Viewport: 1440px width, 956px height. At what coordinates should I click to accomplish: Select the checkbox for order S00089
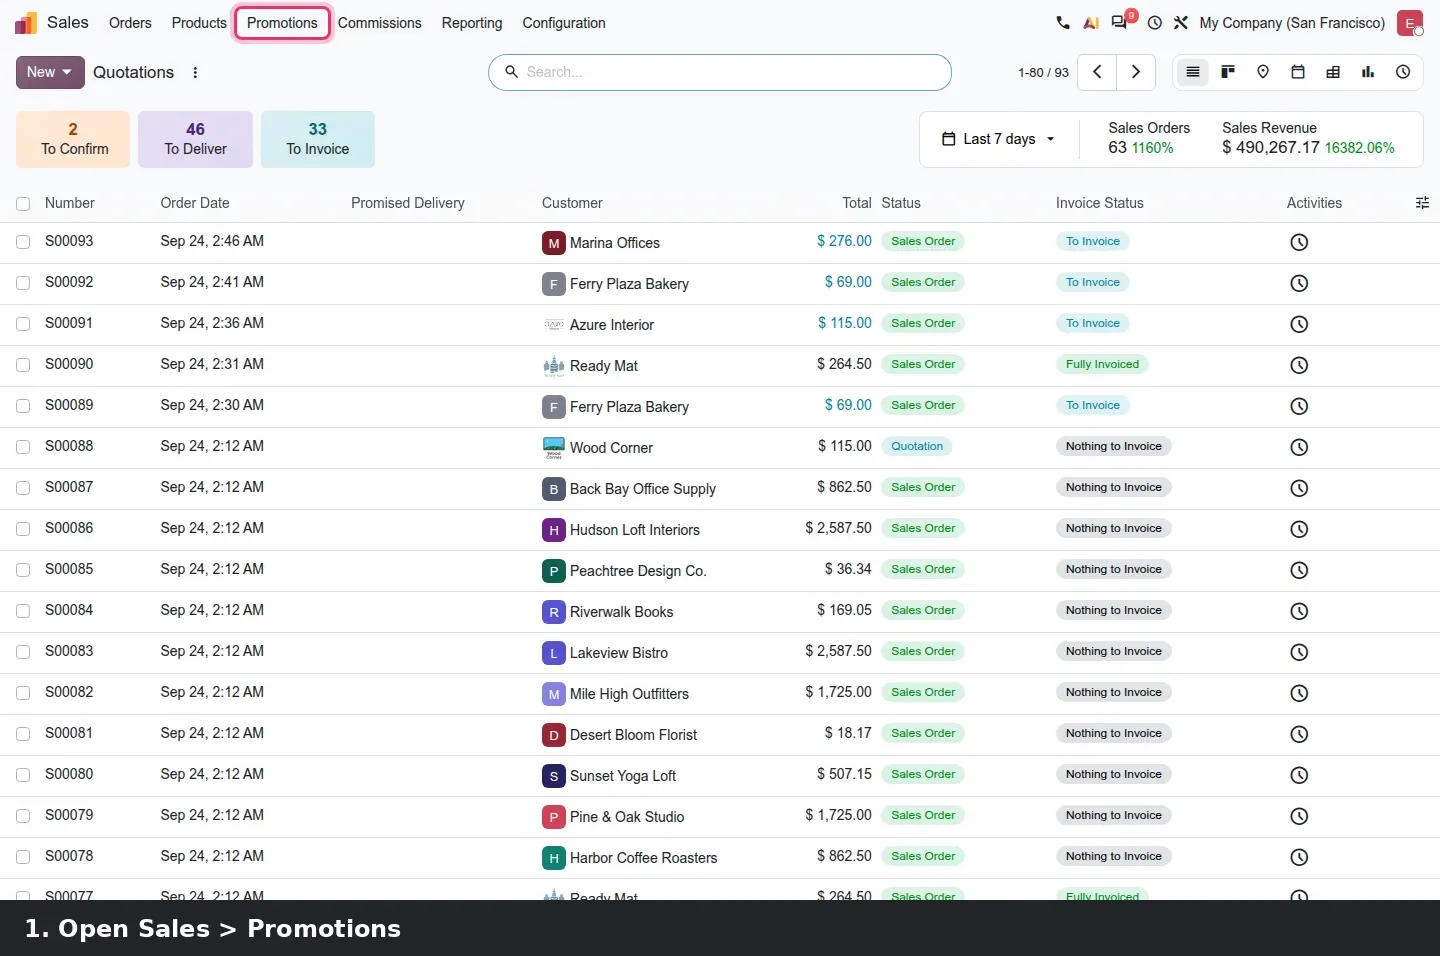coord(23,406)
